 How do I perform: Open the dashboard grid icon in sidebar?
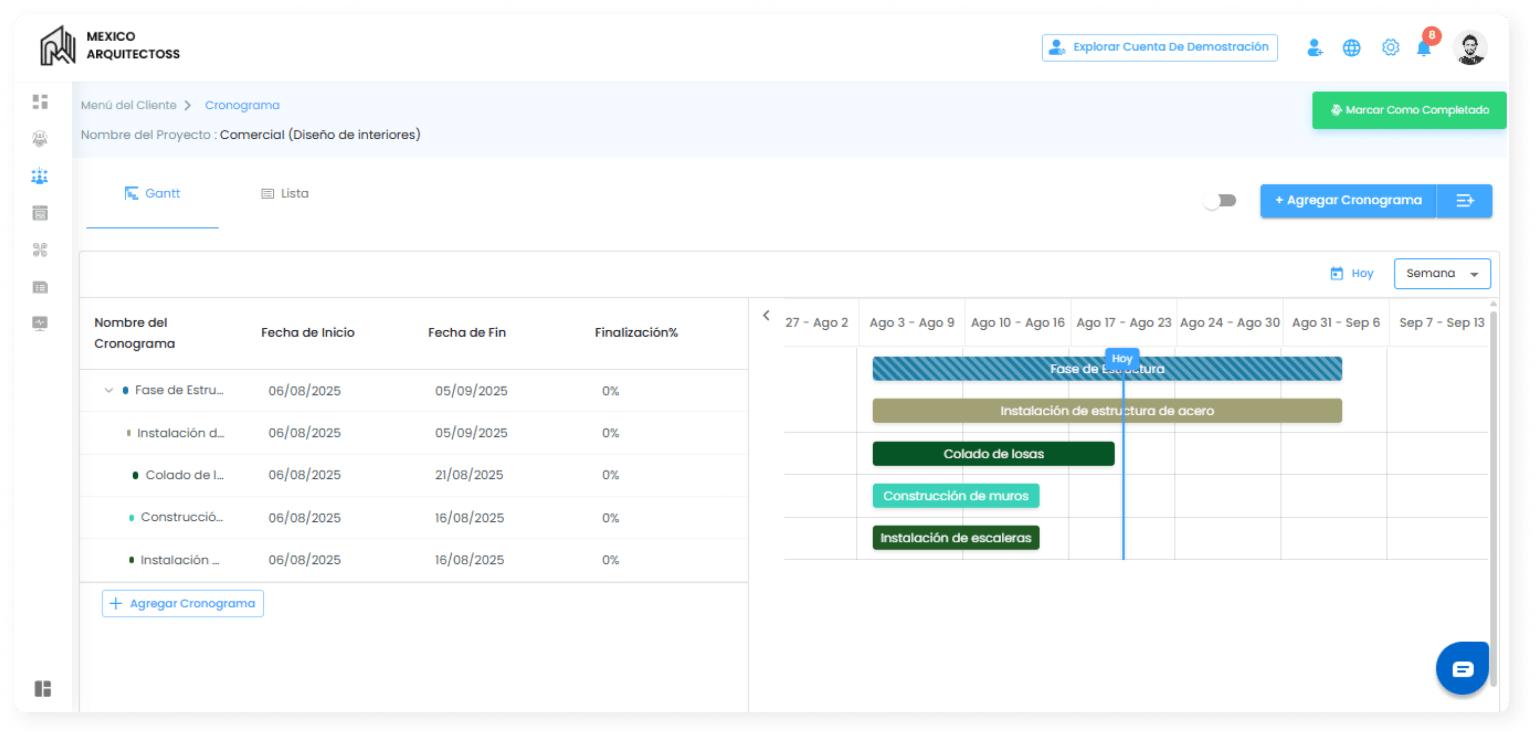click(x=40, y=102)
